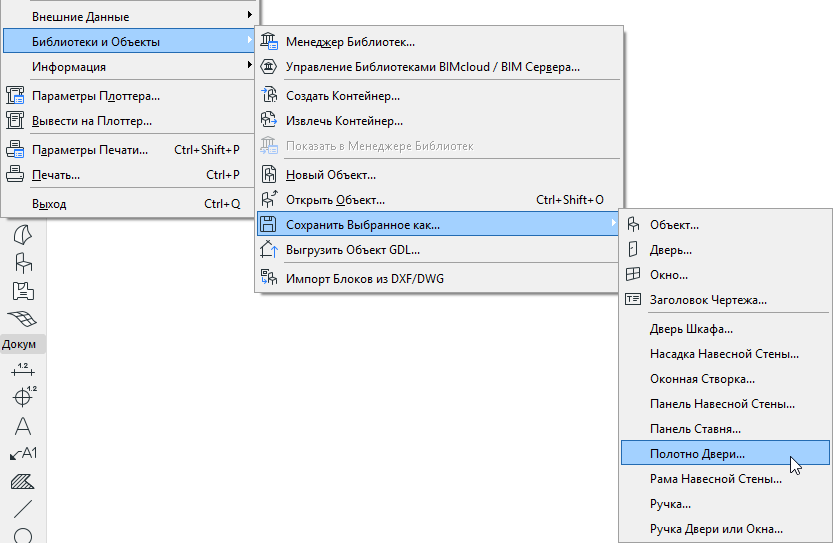Image resolution: width=833 pixels, height=543 pixels.
Task: Choose Параметры Плоттера menu entry
Action: click(128, 96)
